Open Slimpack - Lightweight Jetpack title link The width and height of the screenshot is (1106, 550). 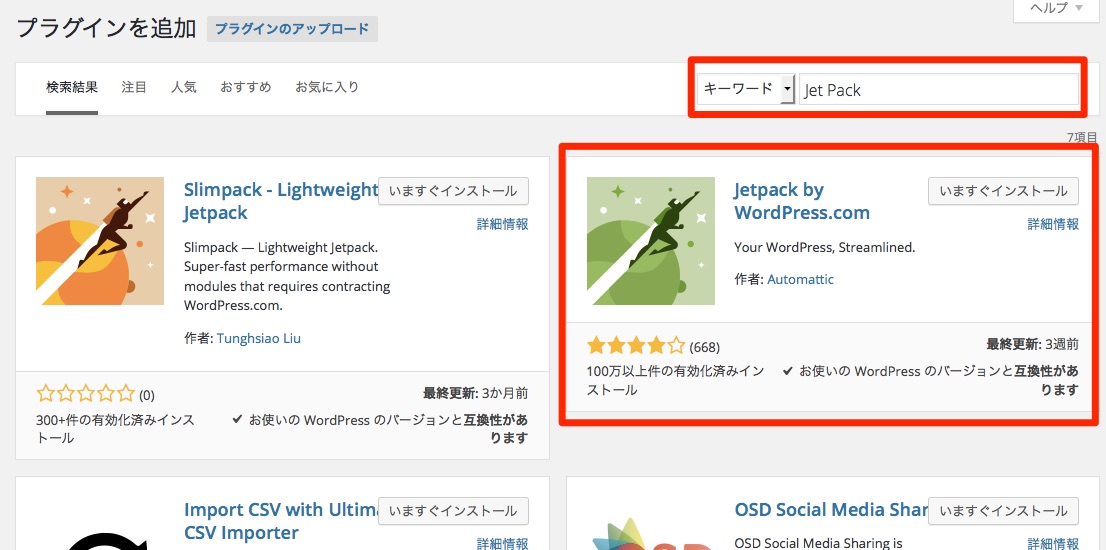click(281, 201)
